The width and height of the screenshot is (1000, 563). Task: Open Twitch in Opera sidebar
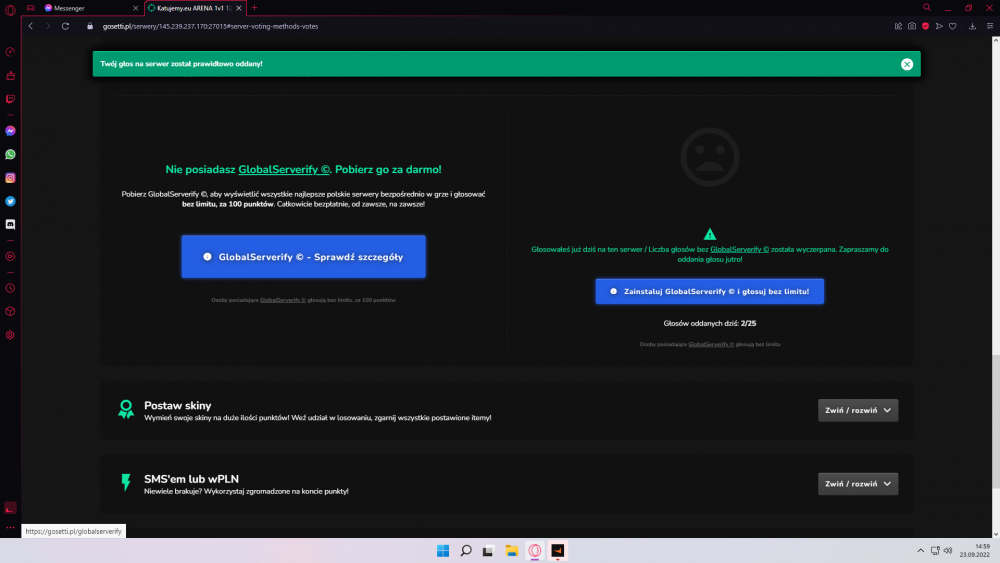10,99
